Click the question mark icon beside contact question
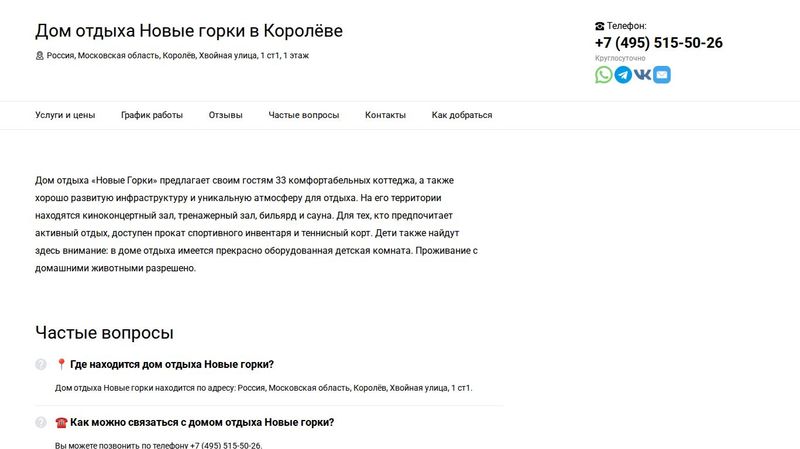 (41, 422)
